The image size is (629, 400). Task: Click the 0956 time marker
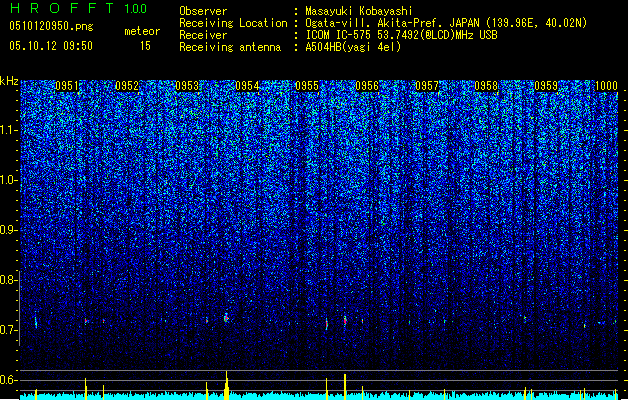pos(367,85)
